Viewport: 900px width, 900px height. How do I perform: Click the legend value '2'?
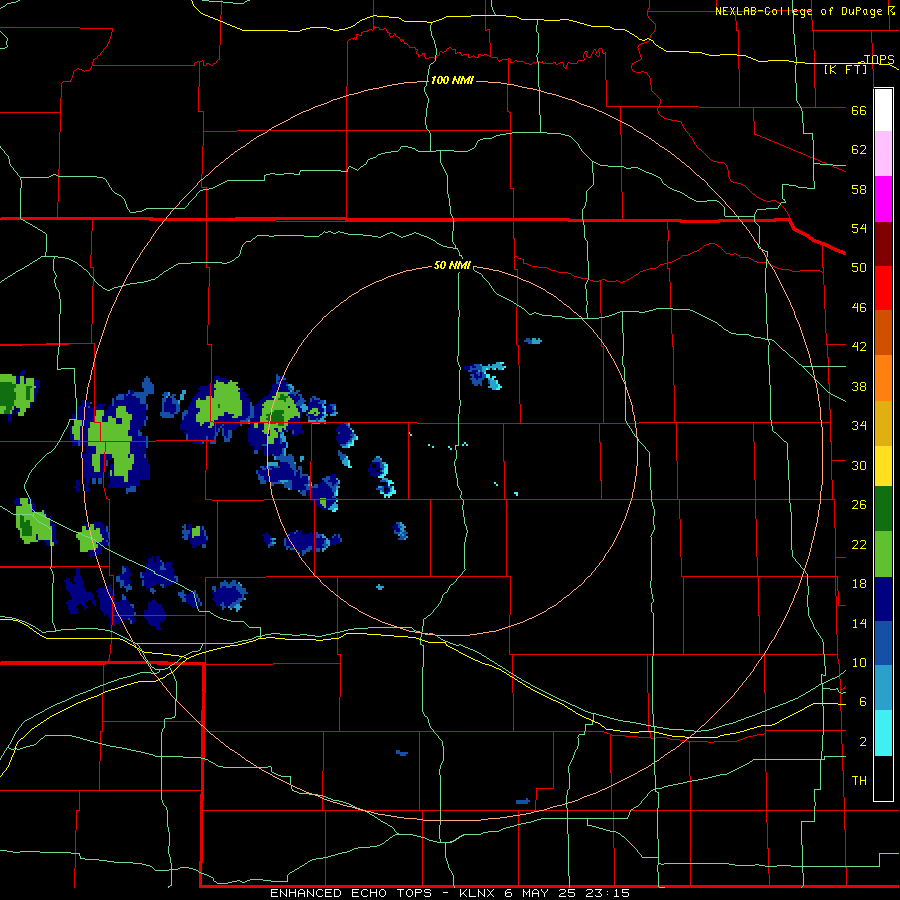(863, 741)
